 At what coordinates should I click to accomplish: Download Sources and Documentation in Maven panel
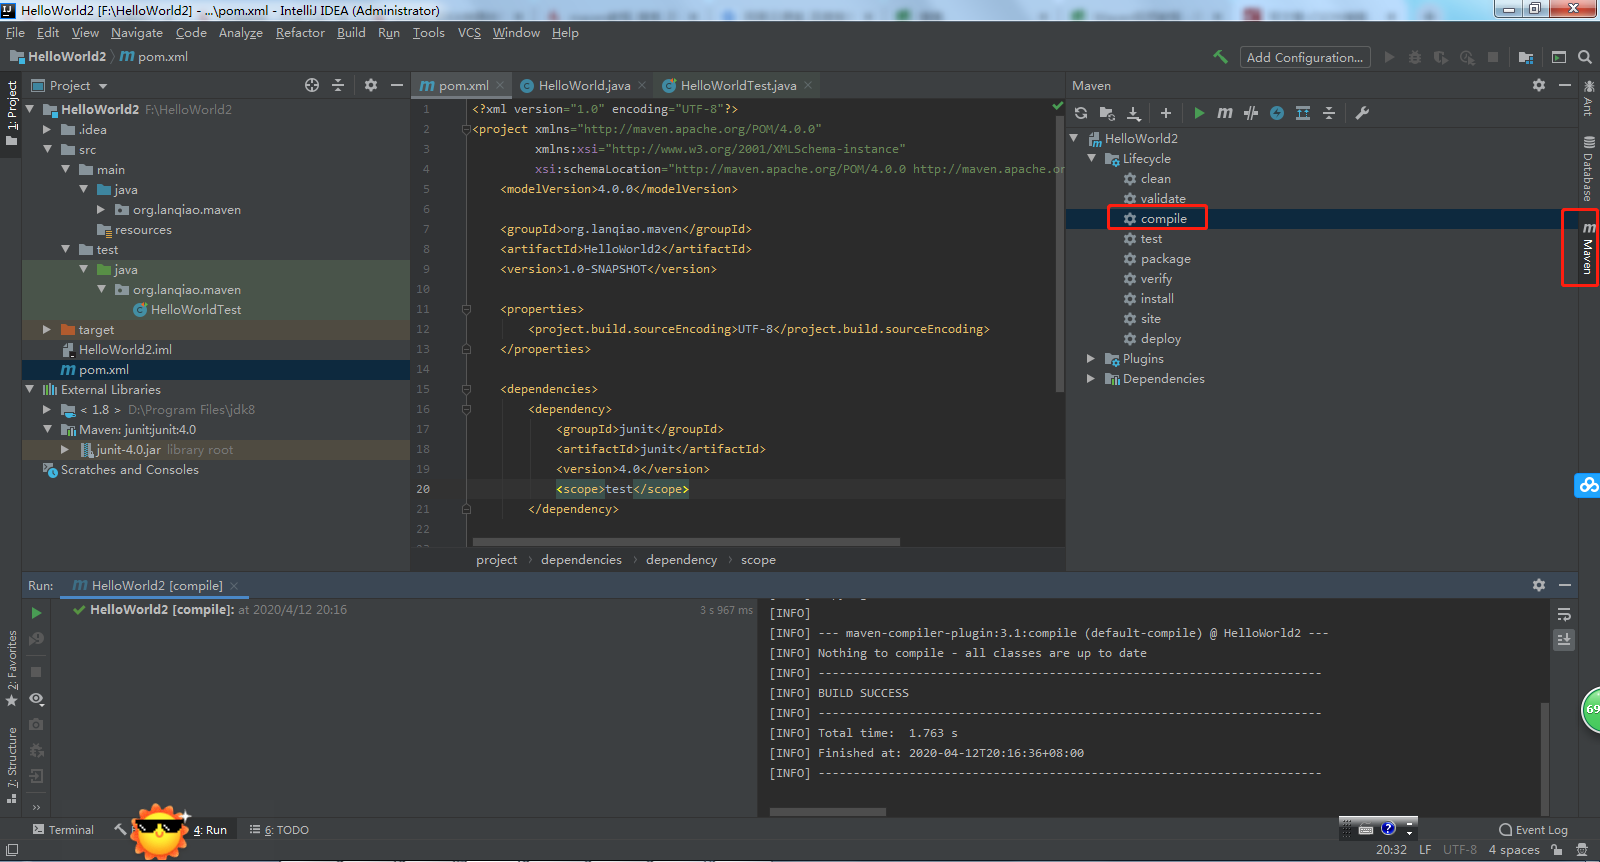(1133, 113)
